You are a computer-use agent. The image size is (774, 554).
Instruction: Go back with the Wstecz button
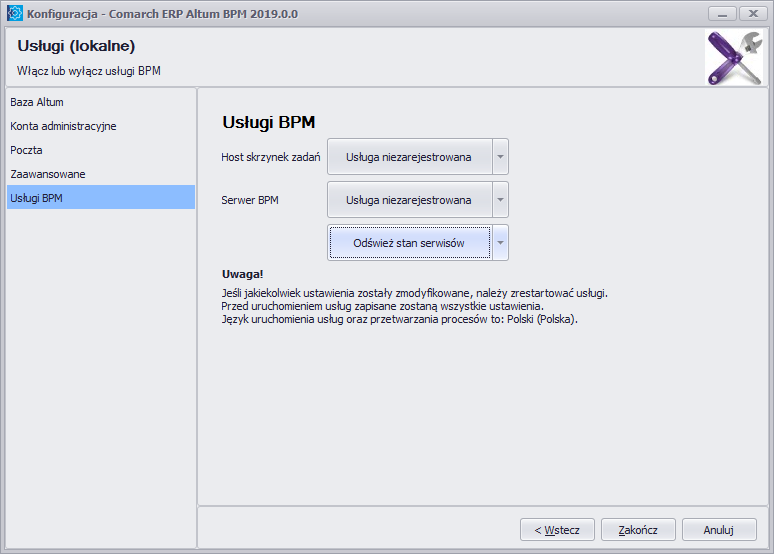click(557, 530)
